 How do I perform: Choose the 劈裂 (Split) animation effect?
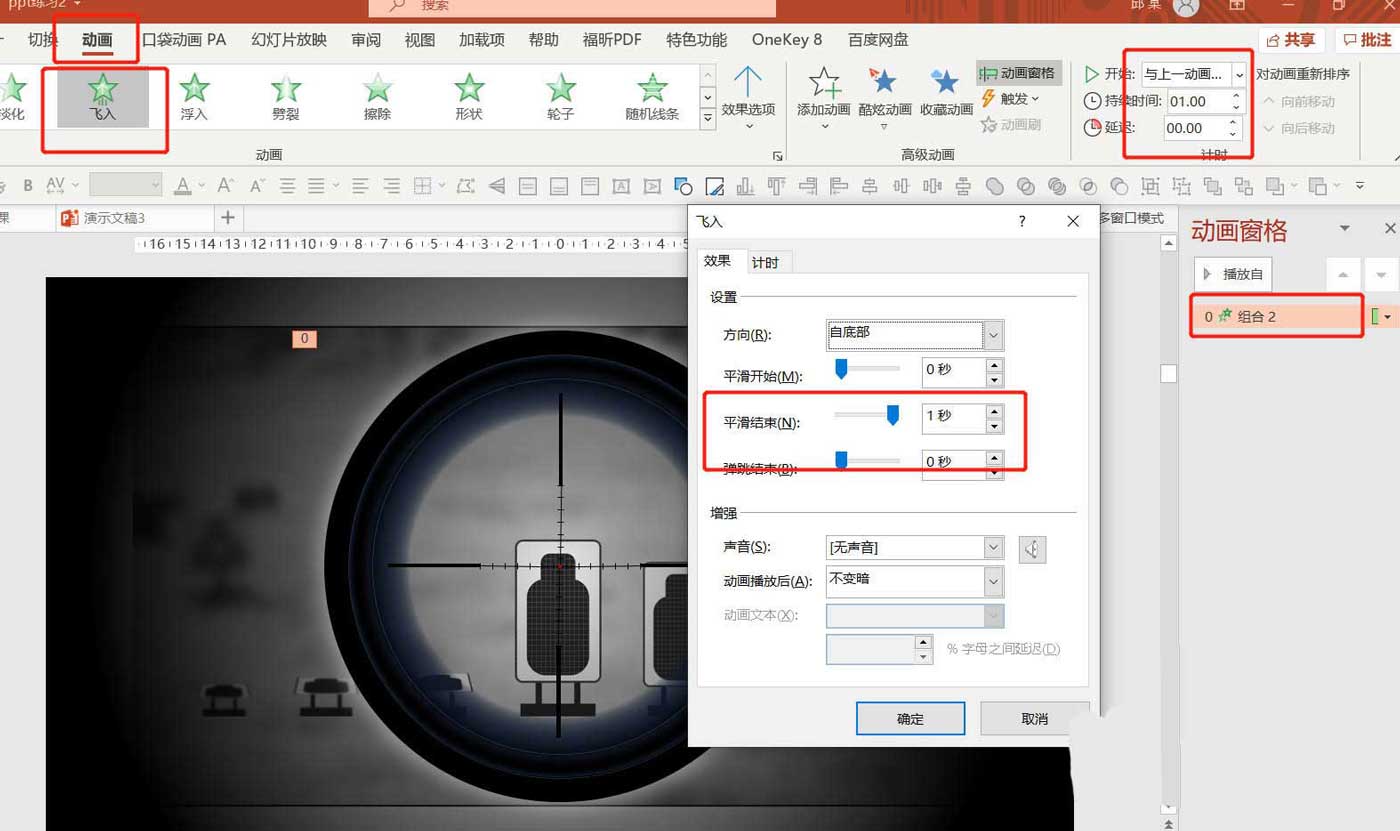click(x=286, y=95)
